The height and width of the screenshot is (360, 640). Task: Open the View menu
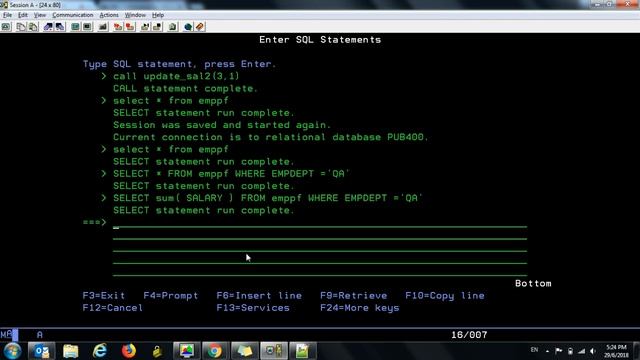point(40,15)
